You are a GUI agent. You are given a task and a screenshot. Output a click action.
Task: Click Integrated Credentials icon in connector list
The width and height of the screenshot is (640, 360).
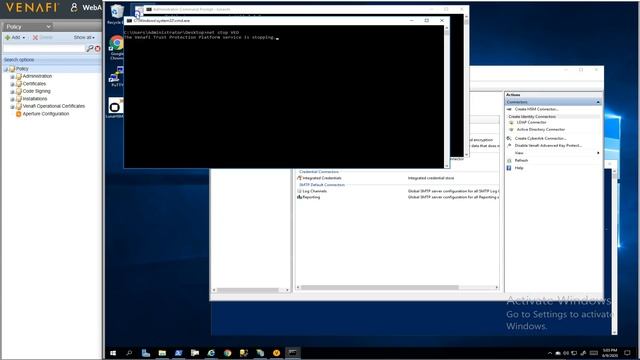tap(300, 178)
